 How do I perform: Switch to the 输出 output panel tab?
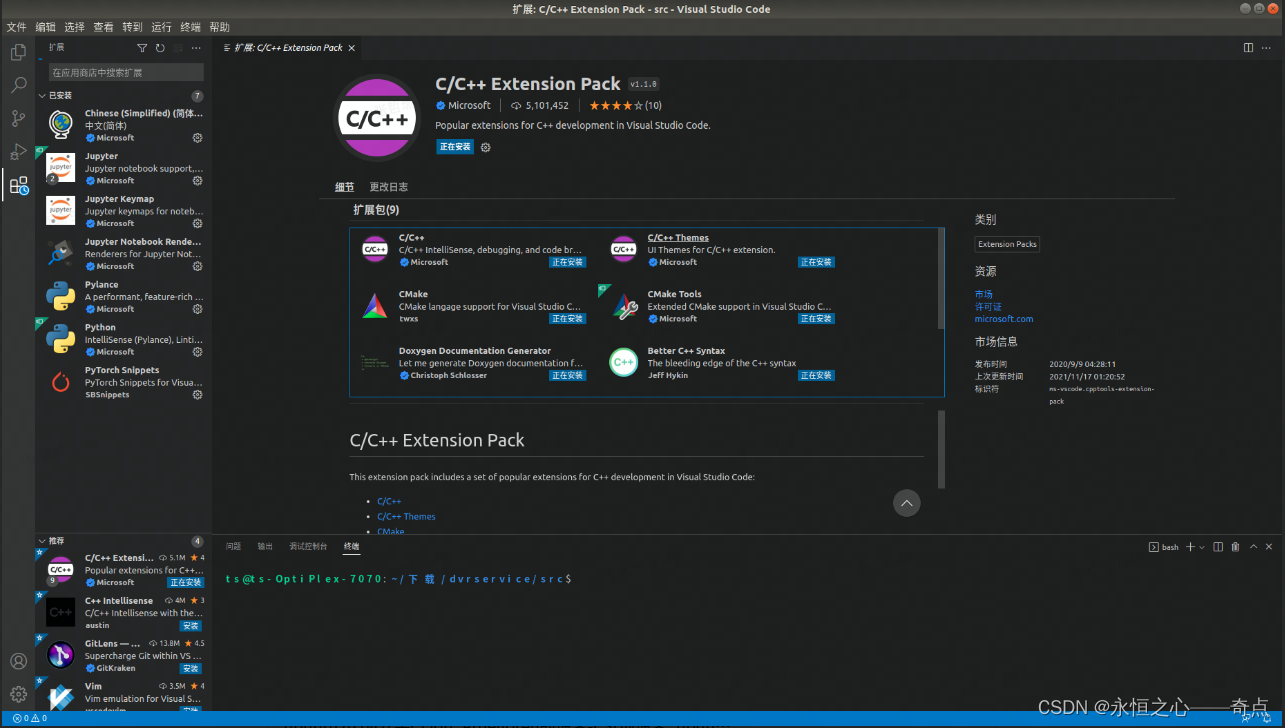pos(265,546)
